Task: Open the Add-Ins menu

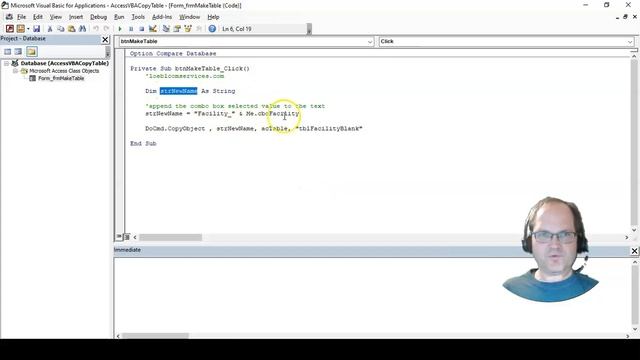Action: point(162,17)
